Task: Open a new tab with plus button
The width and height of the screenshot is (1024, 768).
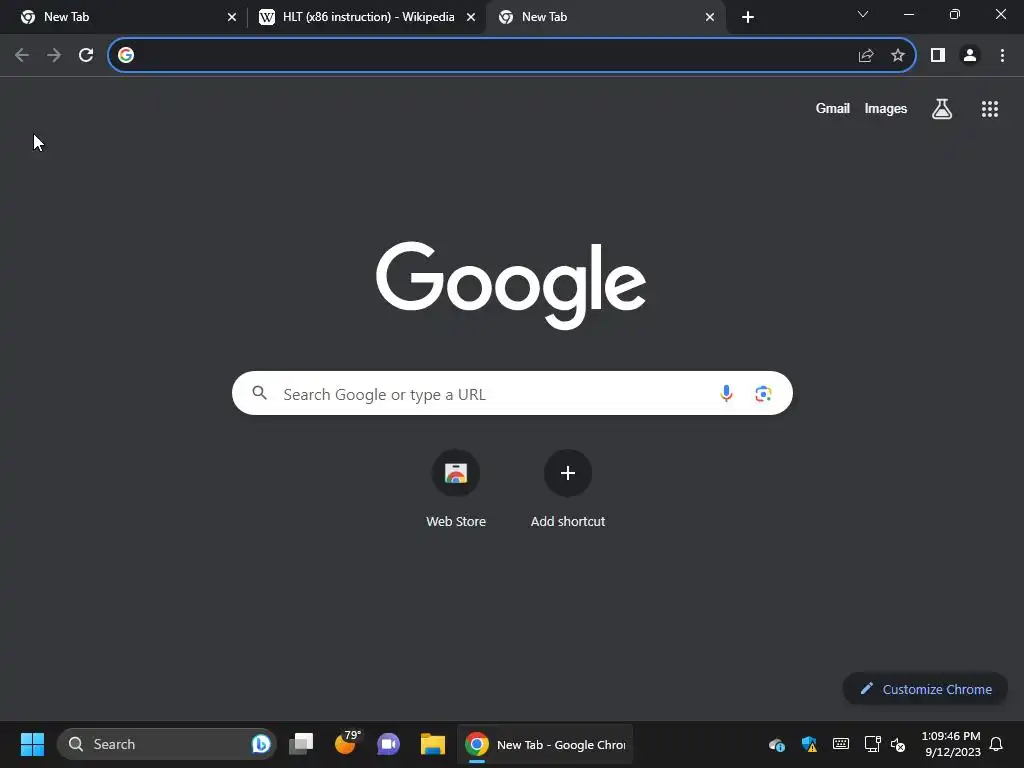Action: pos(748,17)
